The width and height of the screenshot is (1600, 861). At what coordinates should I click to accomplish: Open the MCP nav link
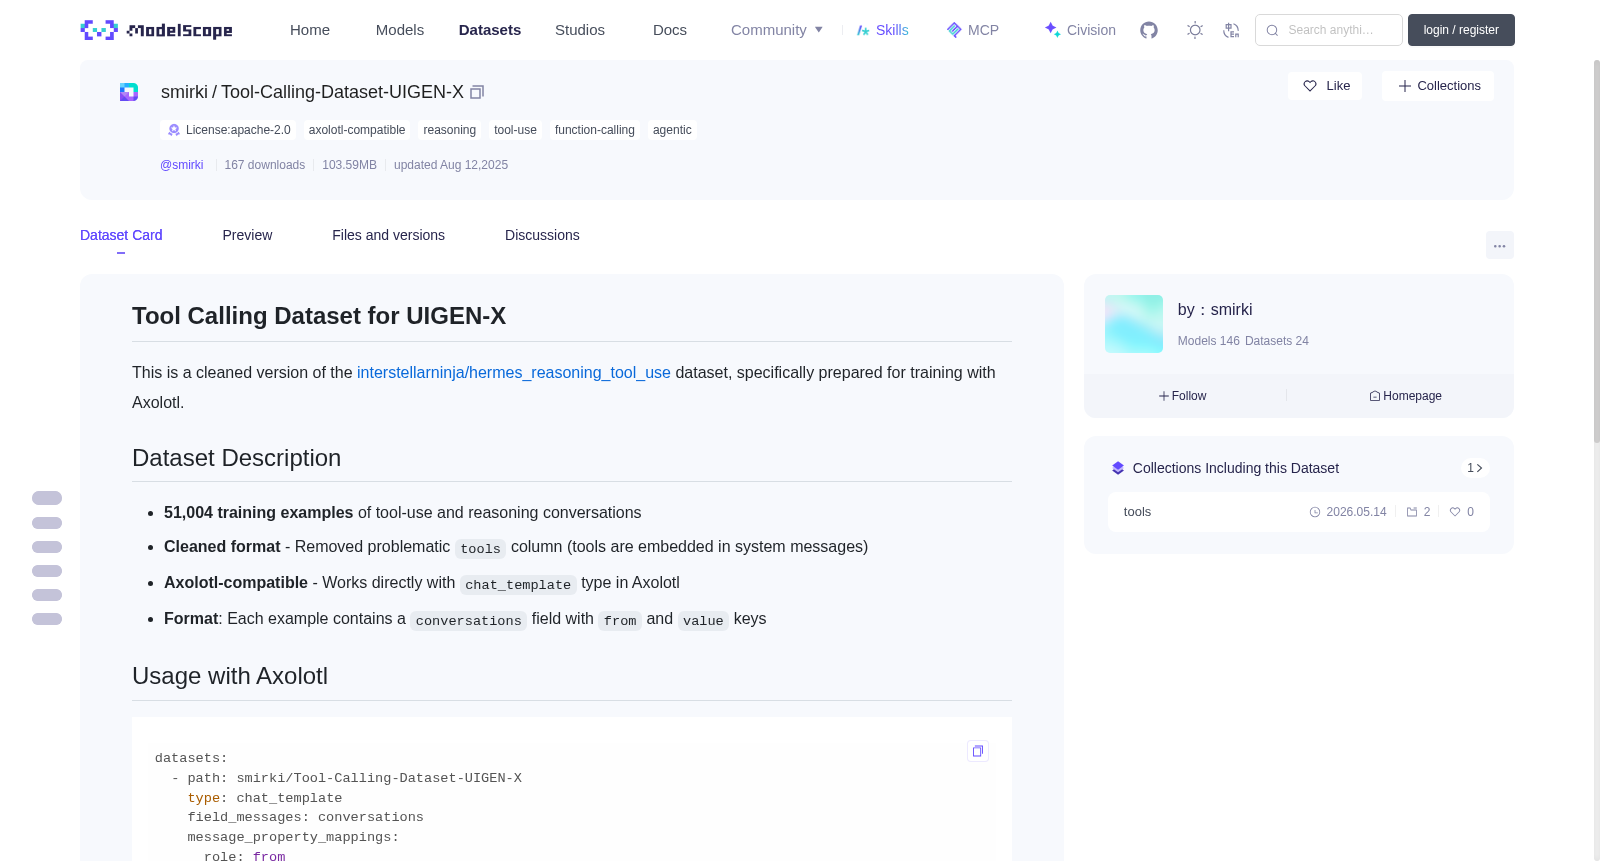973,30
